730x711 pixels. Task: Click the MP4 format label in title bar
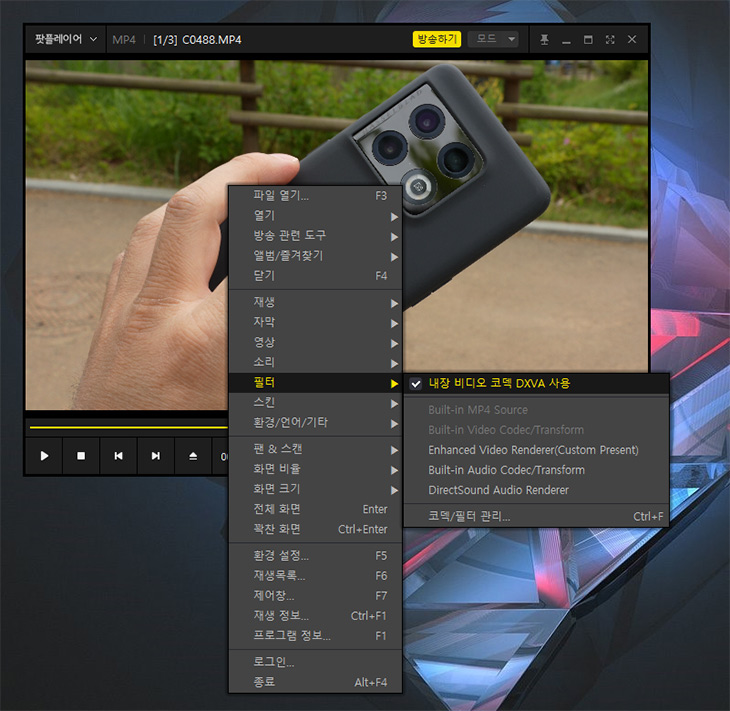tap(124, 40)
